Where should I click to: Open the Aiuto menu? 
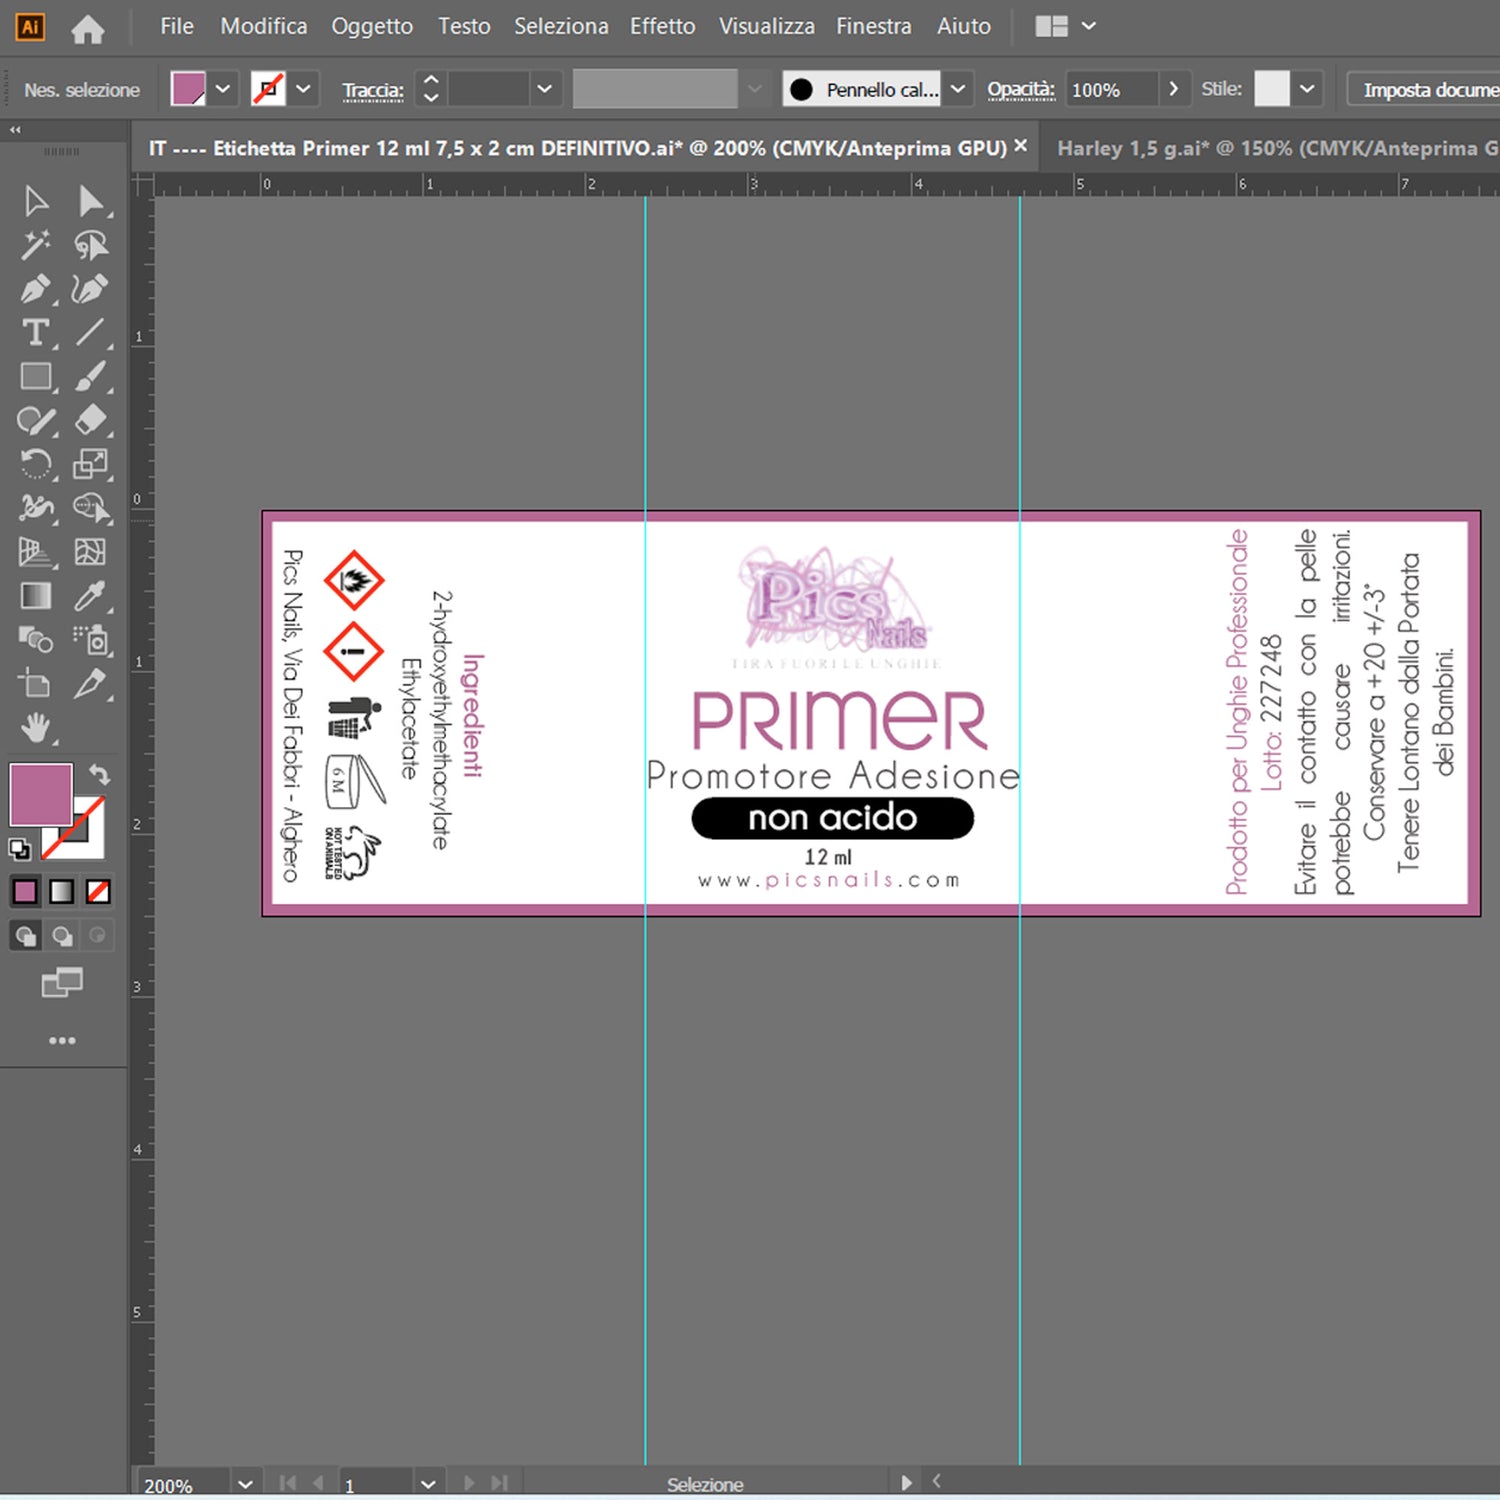(964, 26)
